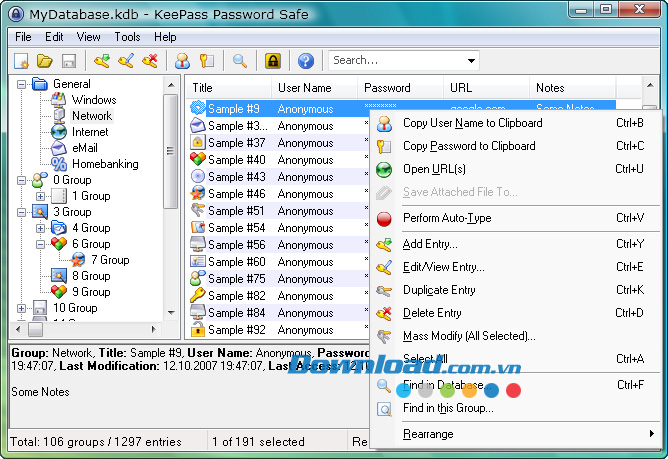Click the Password column header

400,88
